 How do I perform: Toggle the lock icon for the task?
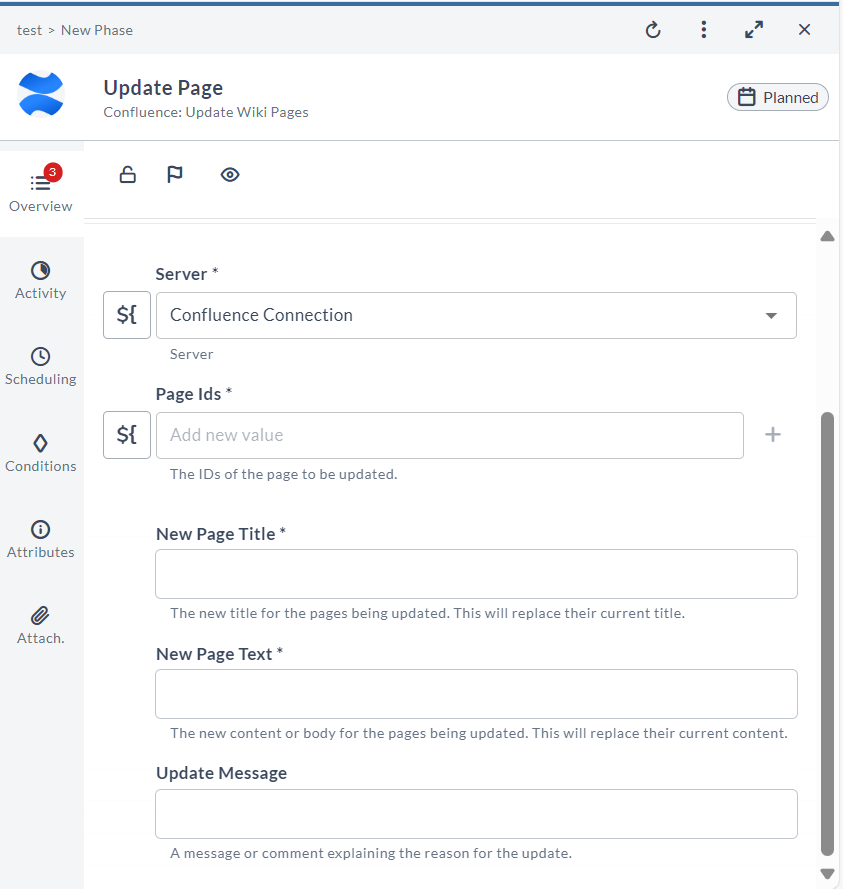pos(128,175)
